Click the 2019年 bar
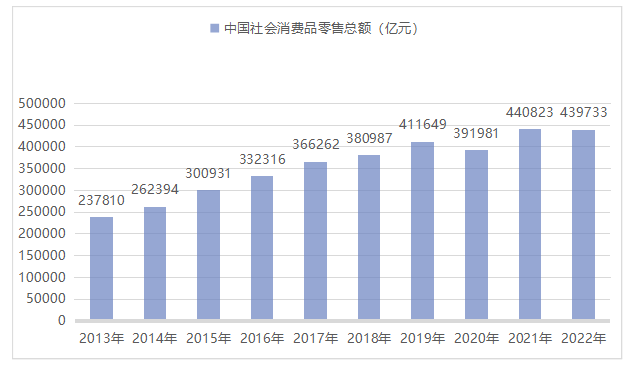The height and width of the screenshot is (365, 635). coord(422,231)
